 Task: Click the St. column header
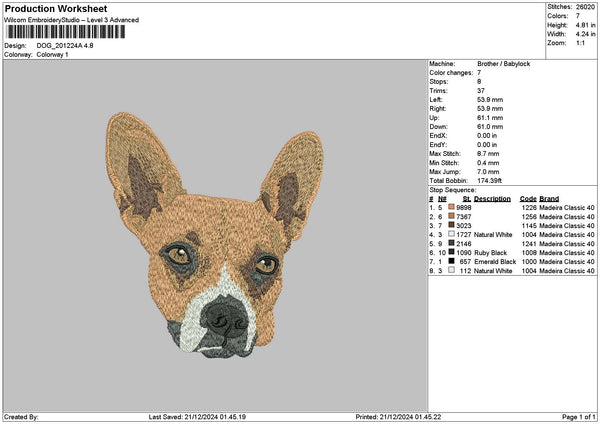(466, 198)
